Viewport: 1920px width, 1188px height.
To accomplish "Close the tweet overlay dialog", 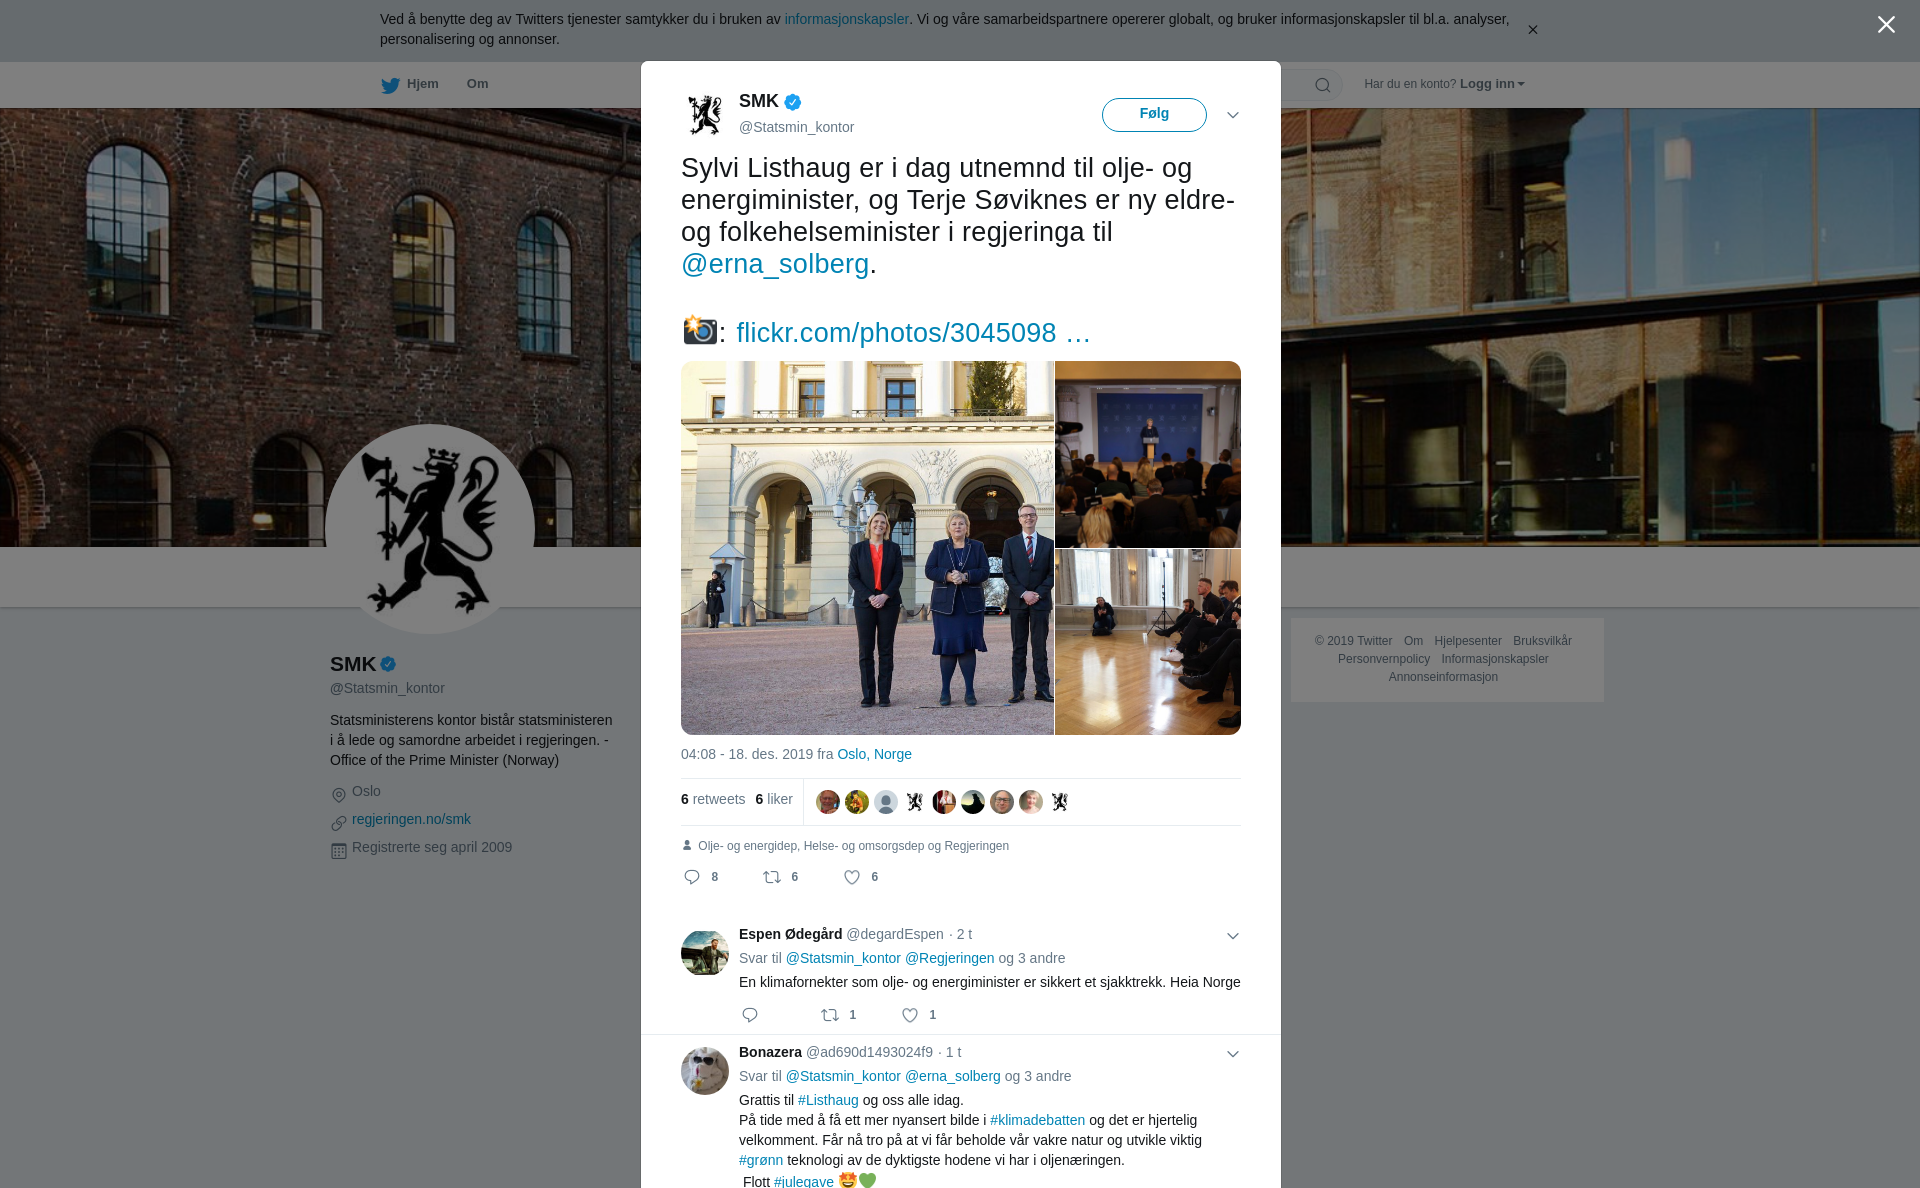I will 1886,25.
